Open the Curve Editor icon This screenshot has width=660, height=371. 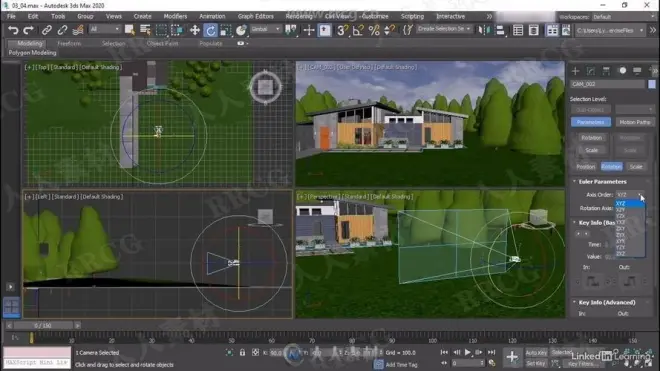pos(566,30)
